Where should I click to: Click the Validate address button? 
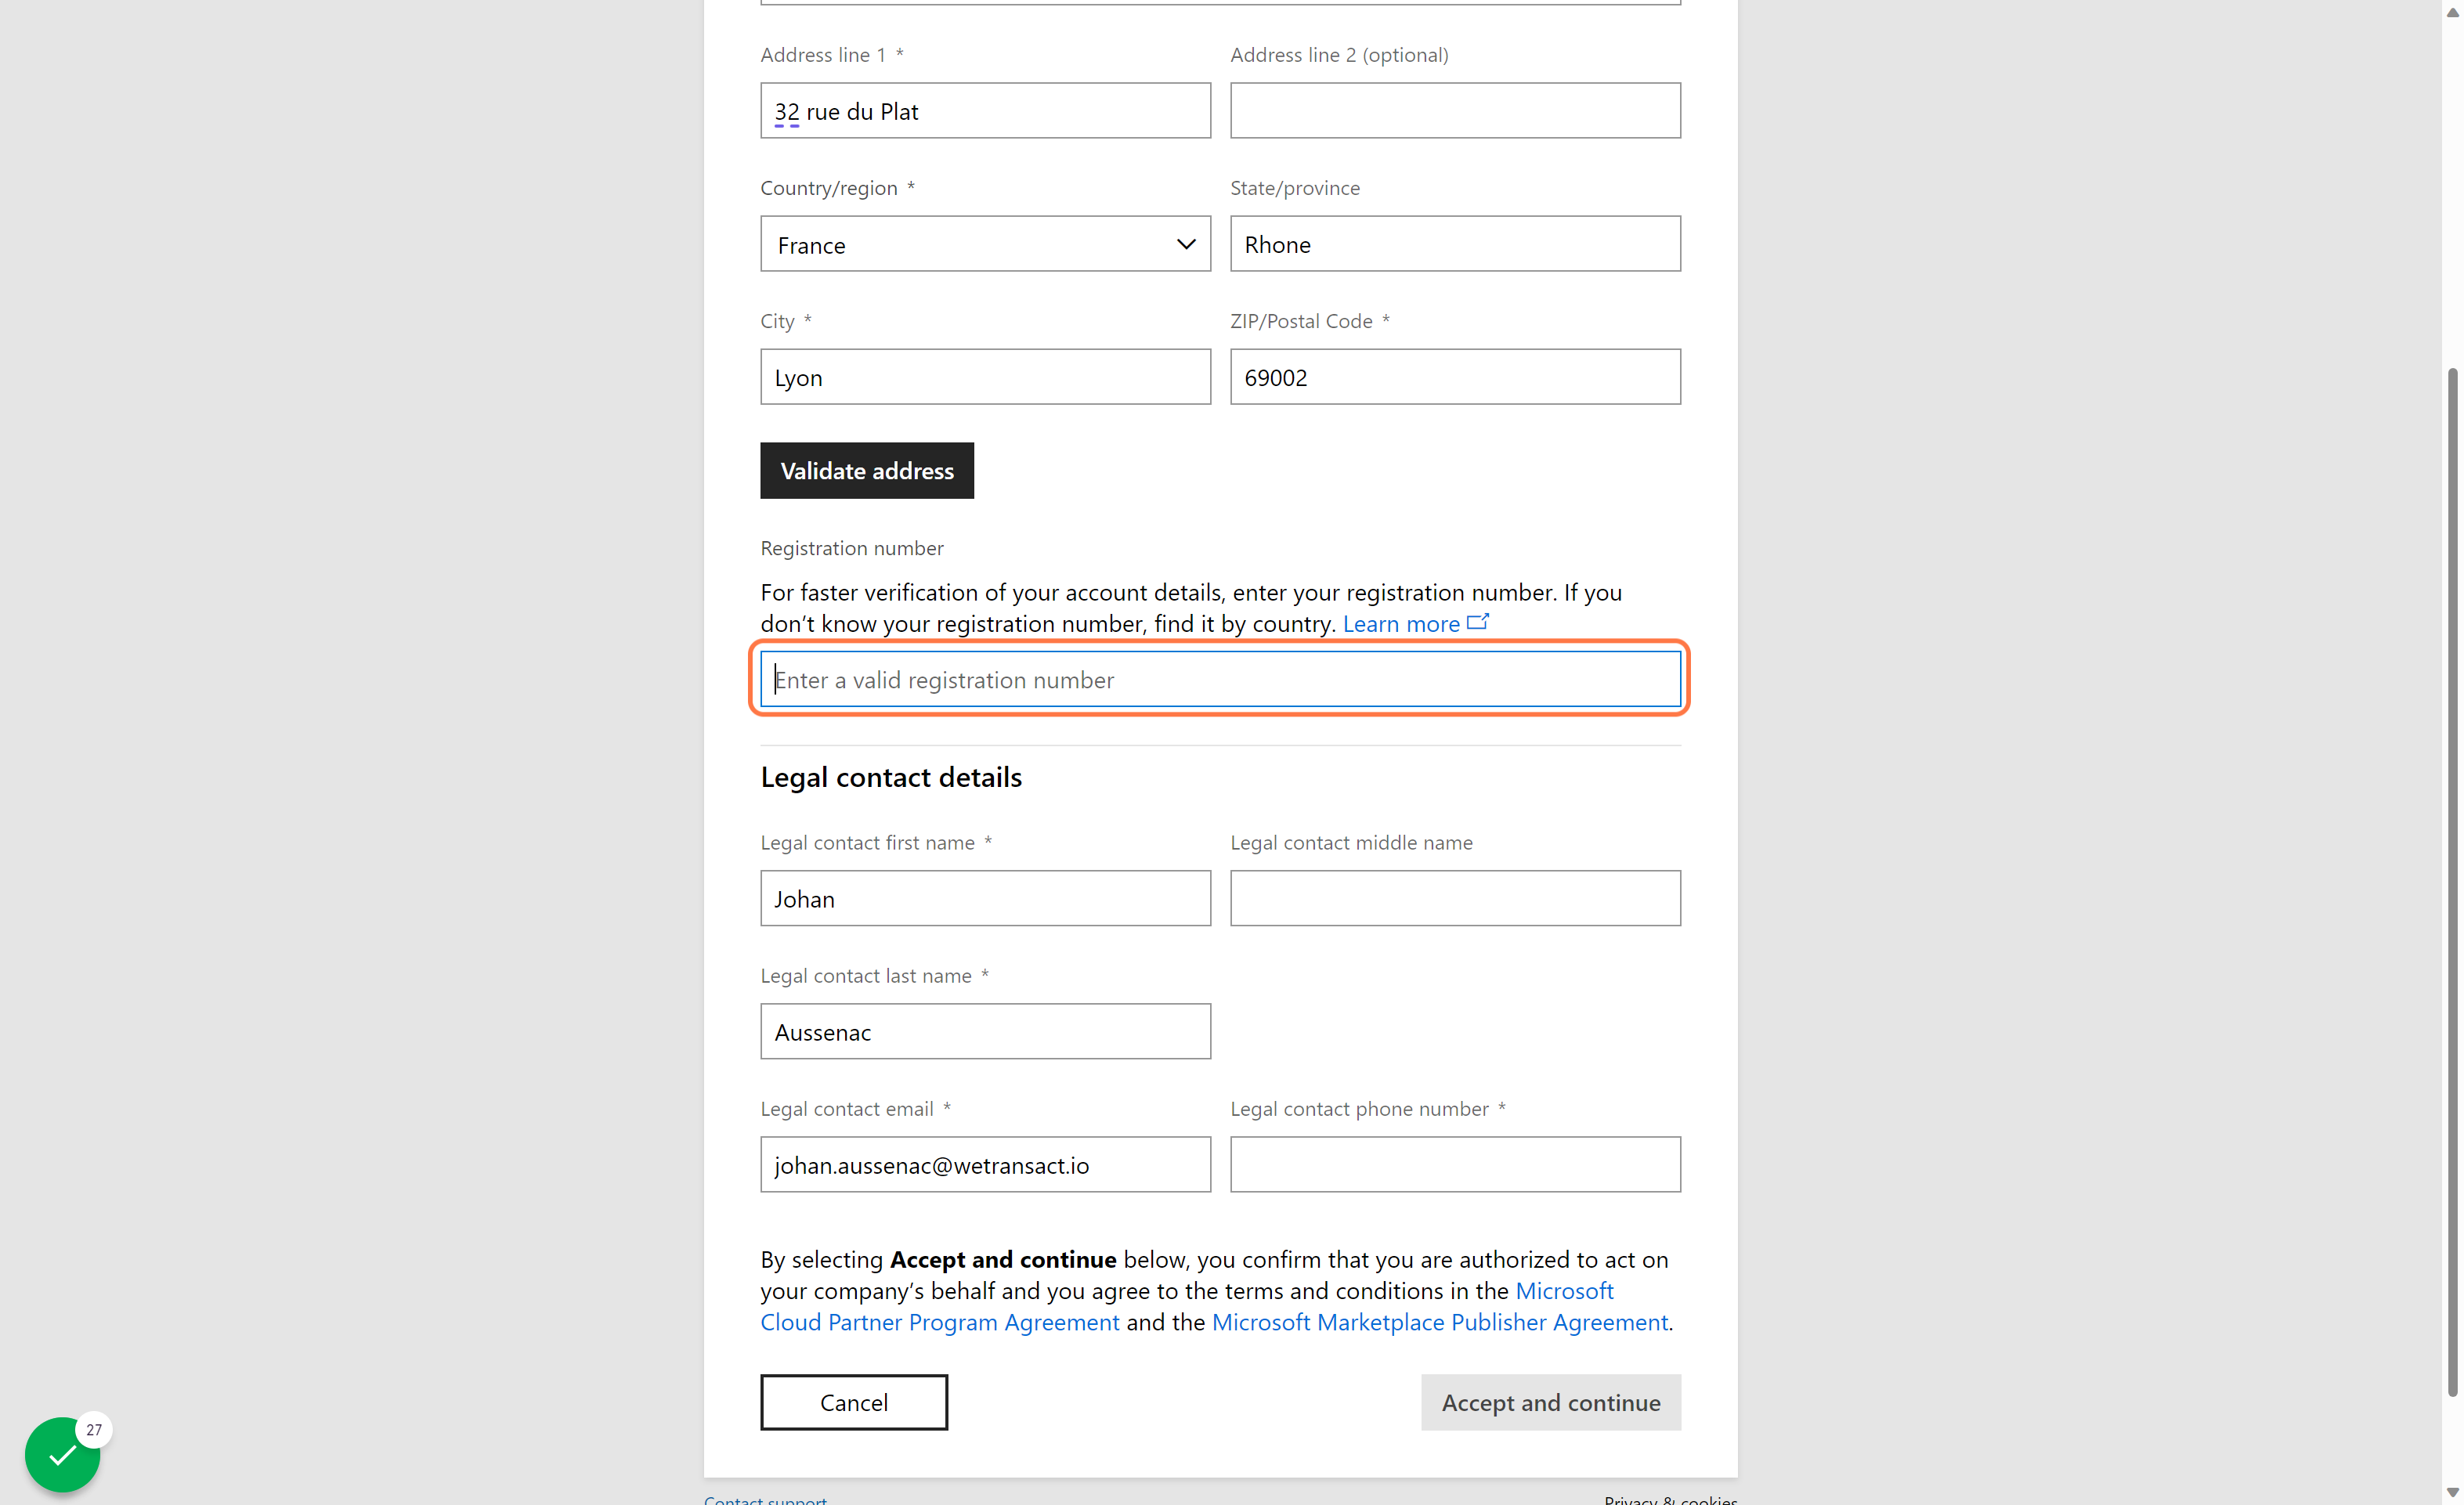tap(867, 470)
